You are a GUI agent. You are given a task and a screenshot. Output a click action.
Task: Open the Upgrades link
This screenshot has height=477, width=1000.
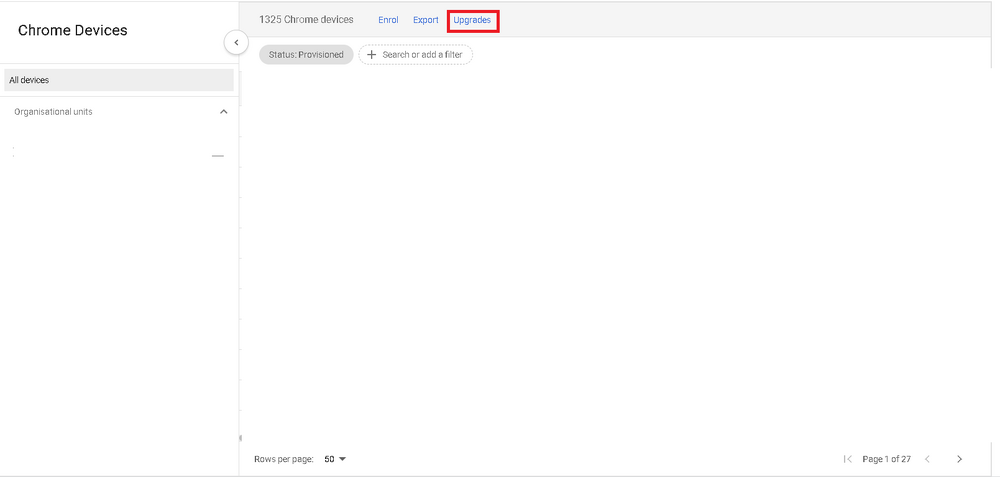pyautogui.click(x=472, y=20)
